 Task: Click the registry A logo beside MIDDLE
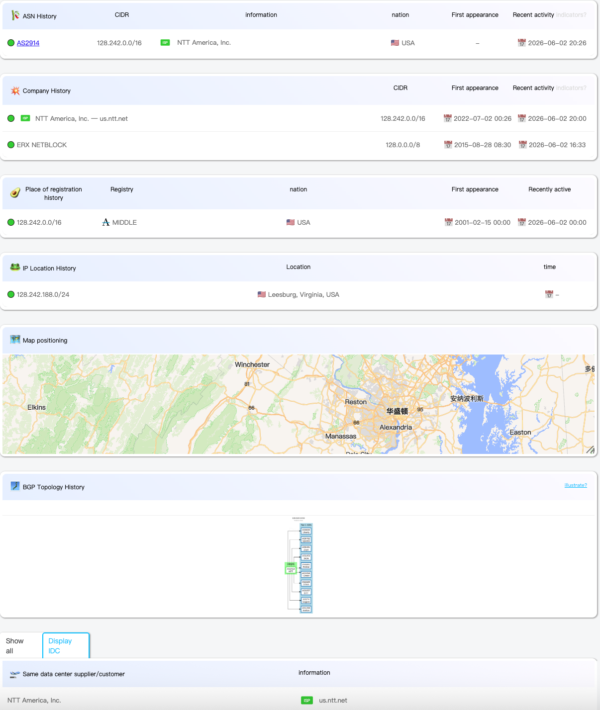(106, 222)
